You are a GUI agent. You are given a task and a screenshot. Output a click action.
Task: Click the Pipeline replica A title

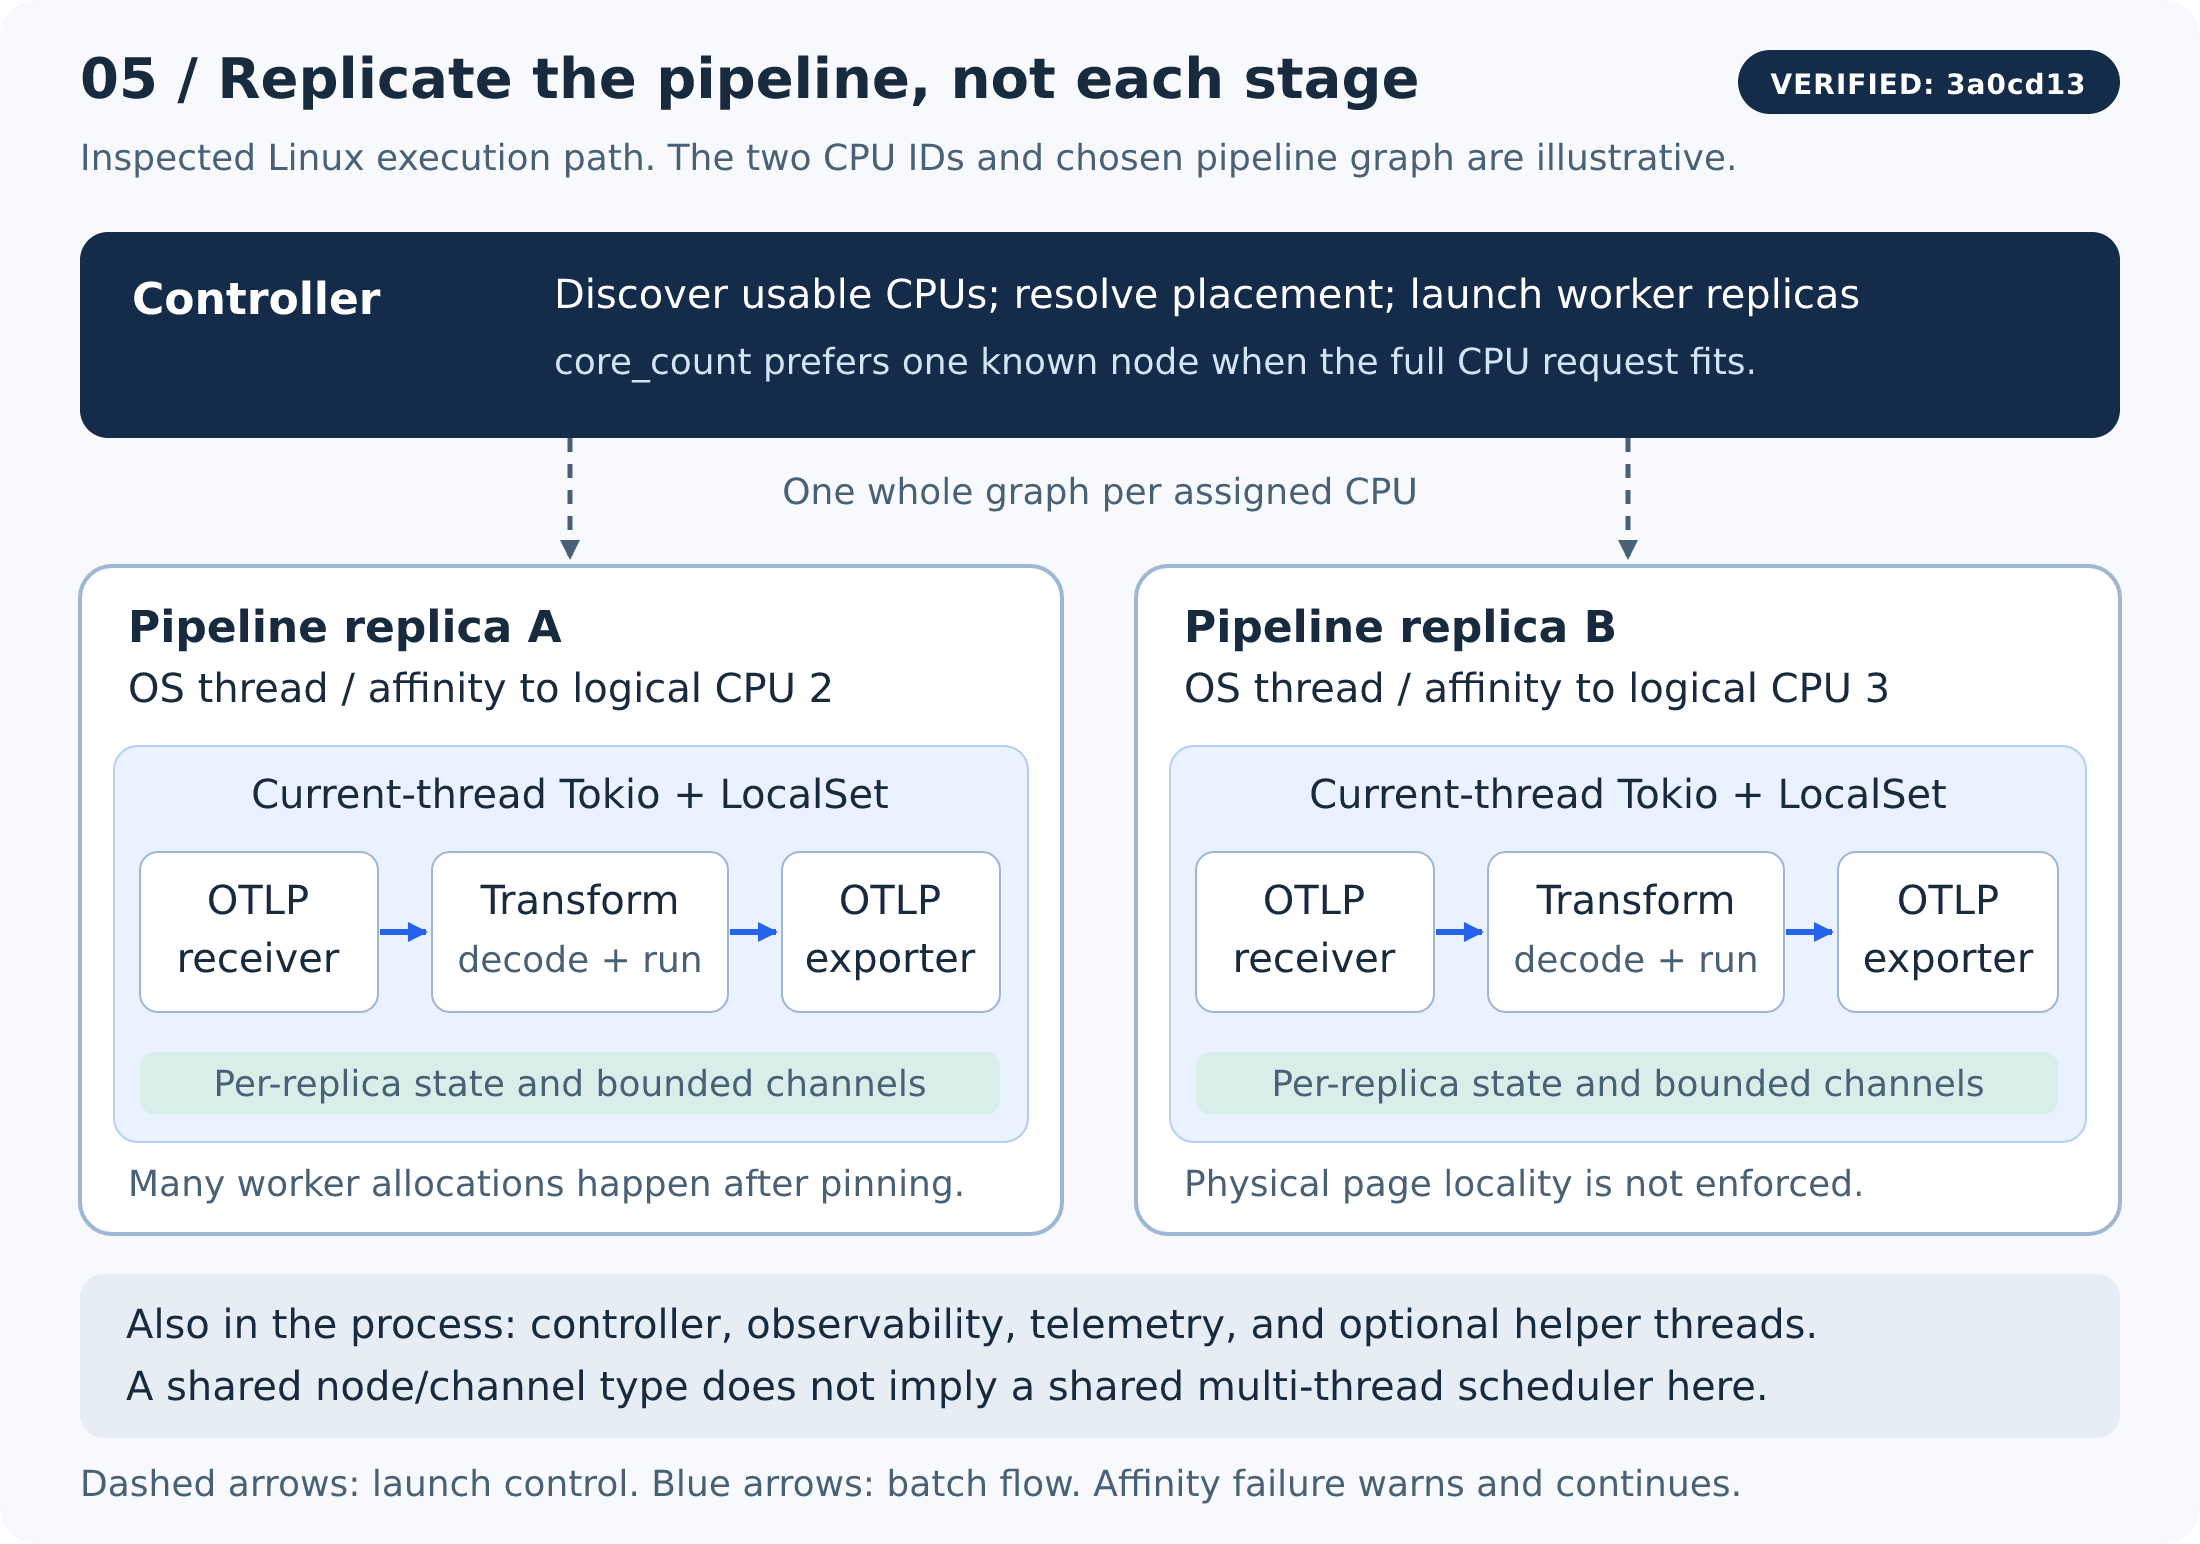pyautogui.click(x=345, y=627)
